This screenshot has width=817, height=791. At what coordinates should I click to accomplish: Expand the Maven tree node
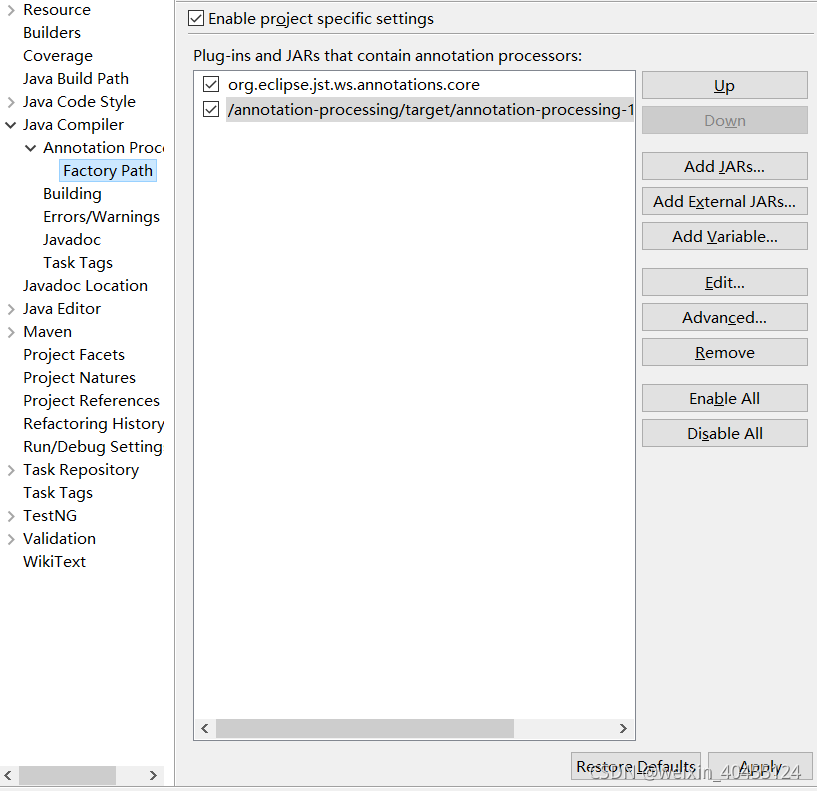click(x=9, y=331)
